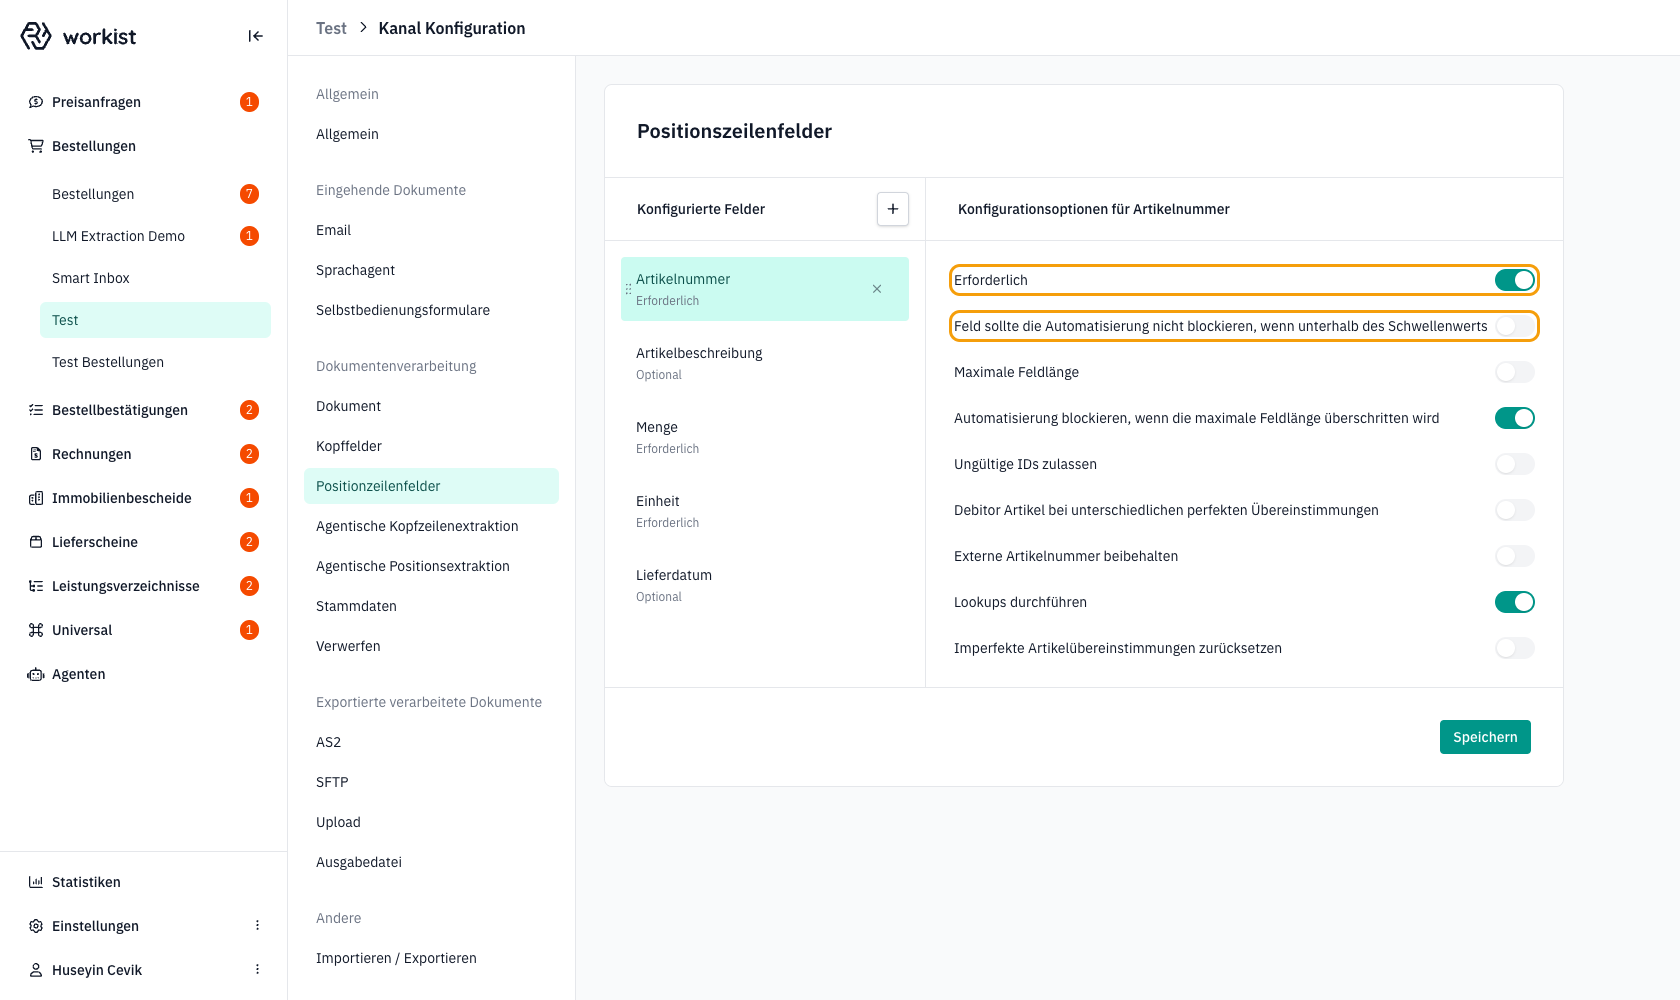Viewport: 1680px width, 1000px height.
Task: Click the Statistiken chart icon
Action: click(x=36, y=882)
